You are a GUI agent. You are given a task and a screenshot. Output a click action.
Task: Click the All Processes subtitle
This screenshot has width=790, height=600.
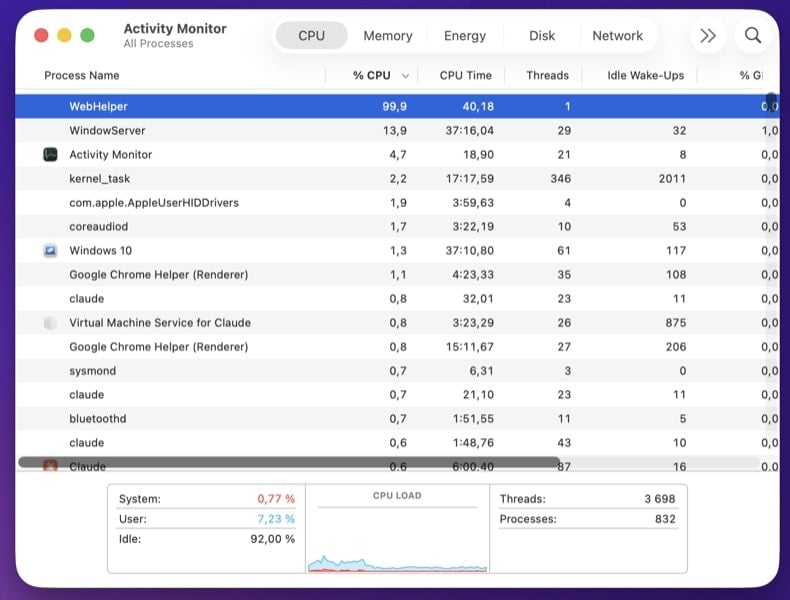158,44
